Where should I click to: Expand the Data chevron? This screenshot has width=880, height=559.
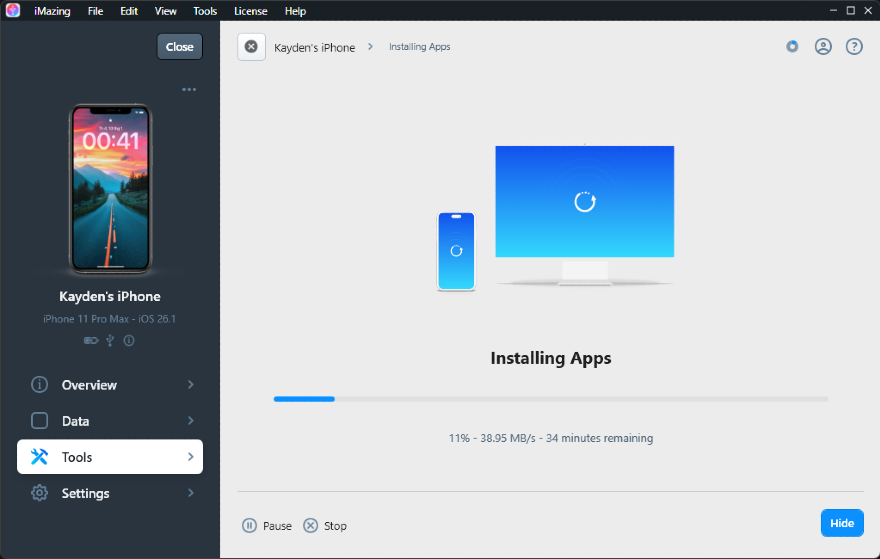[191, 420]
